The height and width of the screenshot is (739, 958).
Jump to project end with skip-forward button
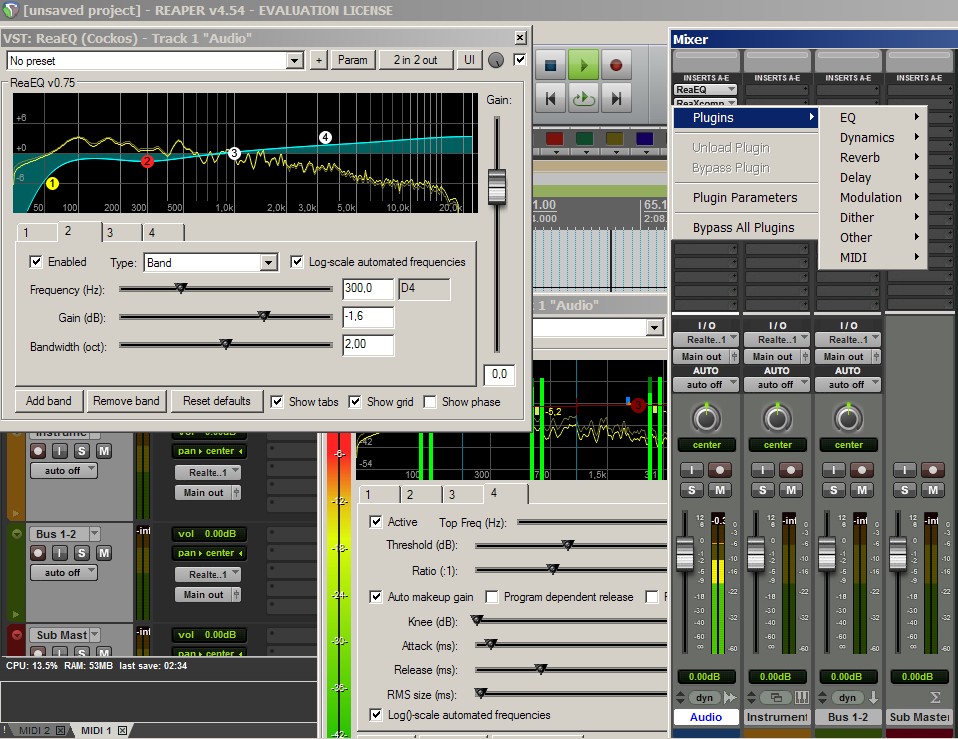click(616, 98)
